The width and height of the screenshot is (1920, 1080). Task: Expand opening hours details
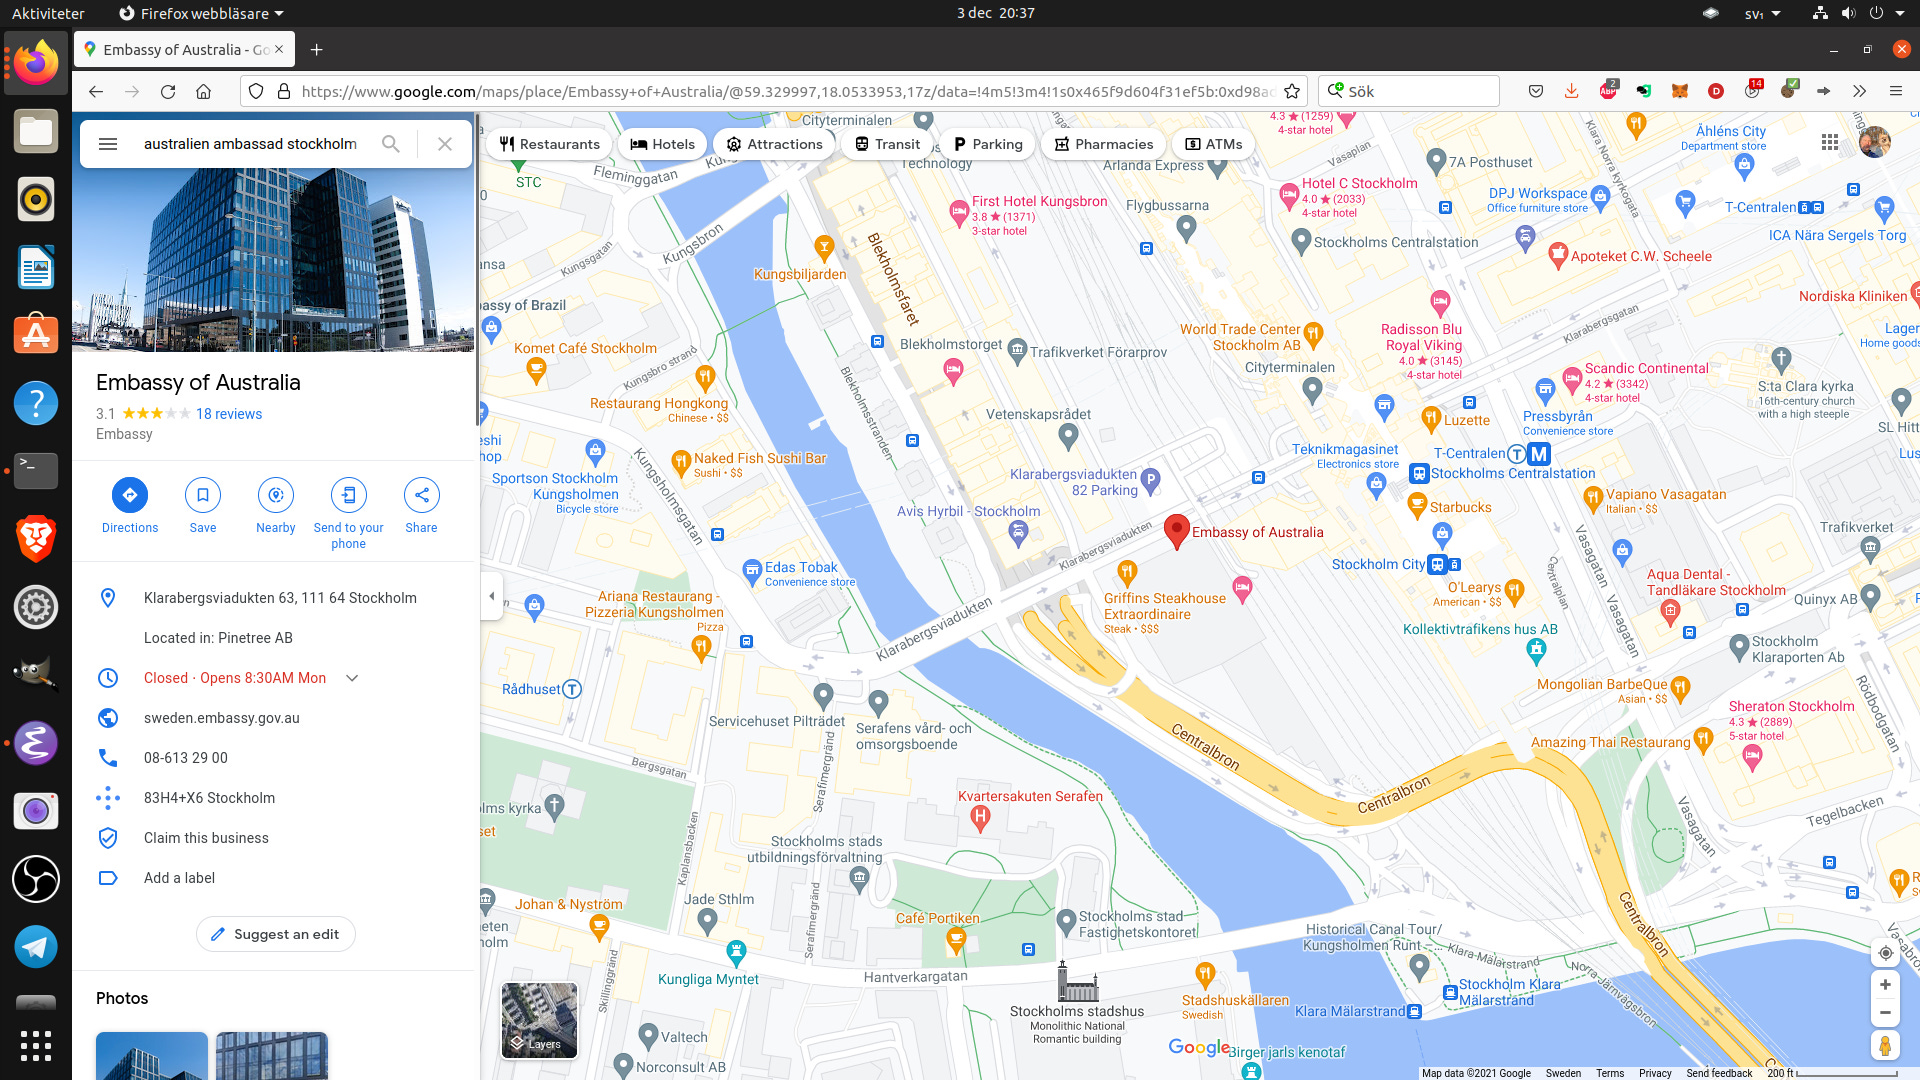point(352,678)
